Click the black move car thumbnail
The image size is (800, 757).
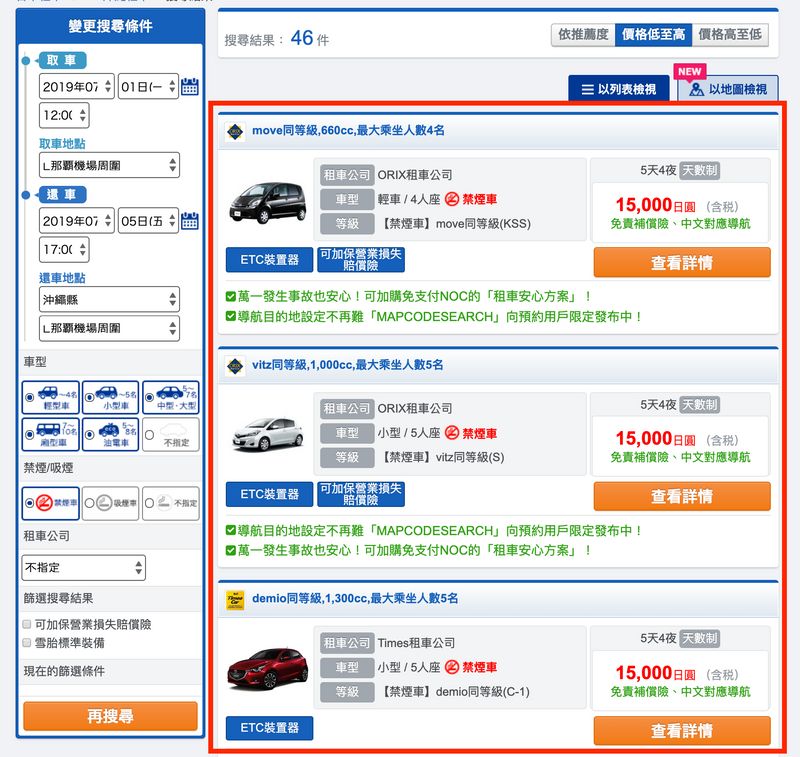click(x=268, y=203)
